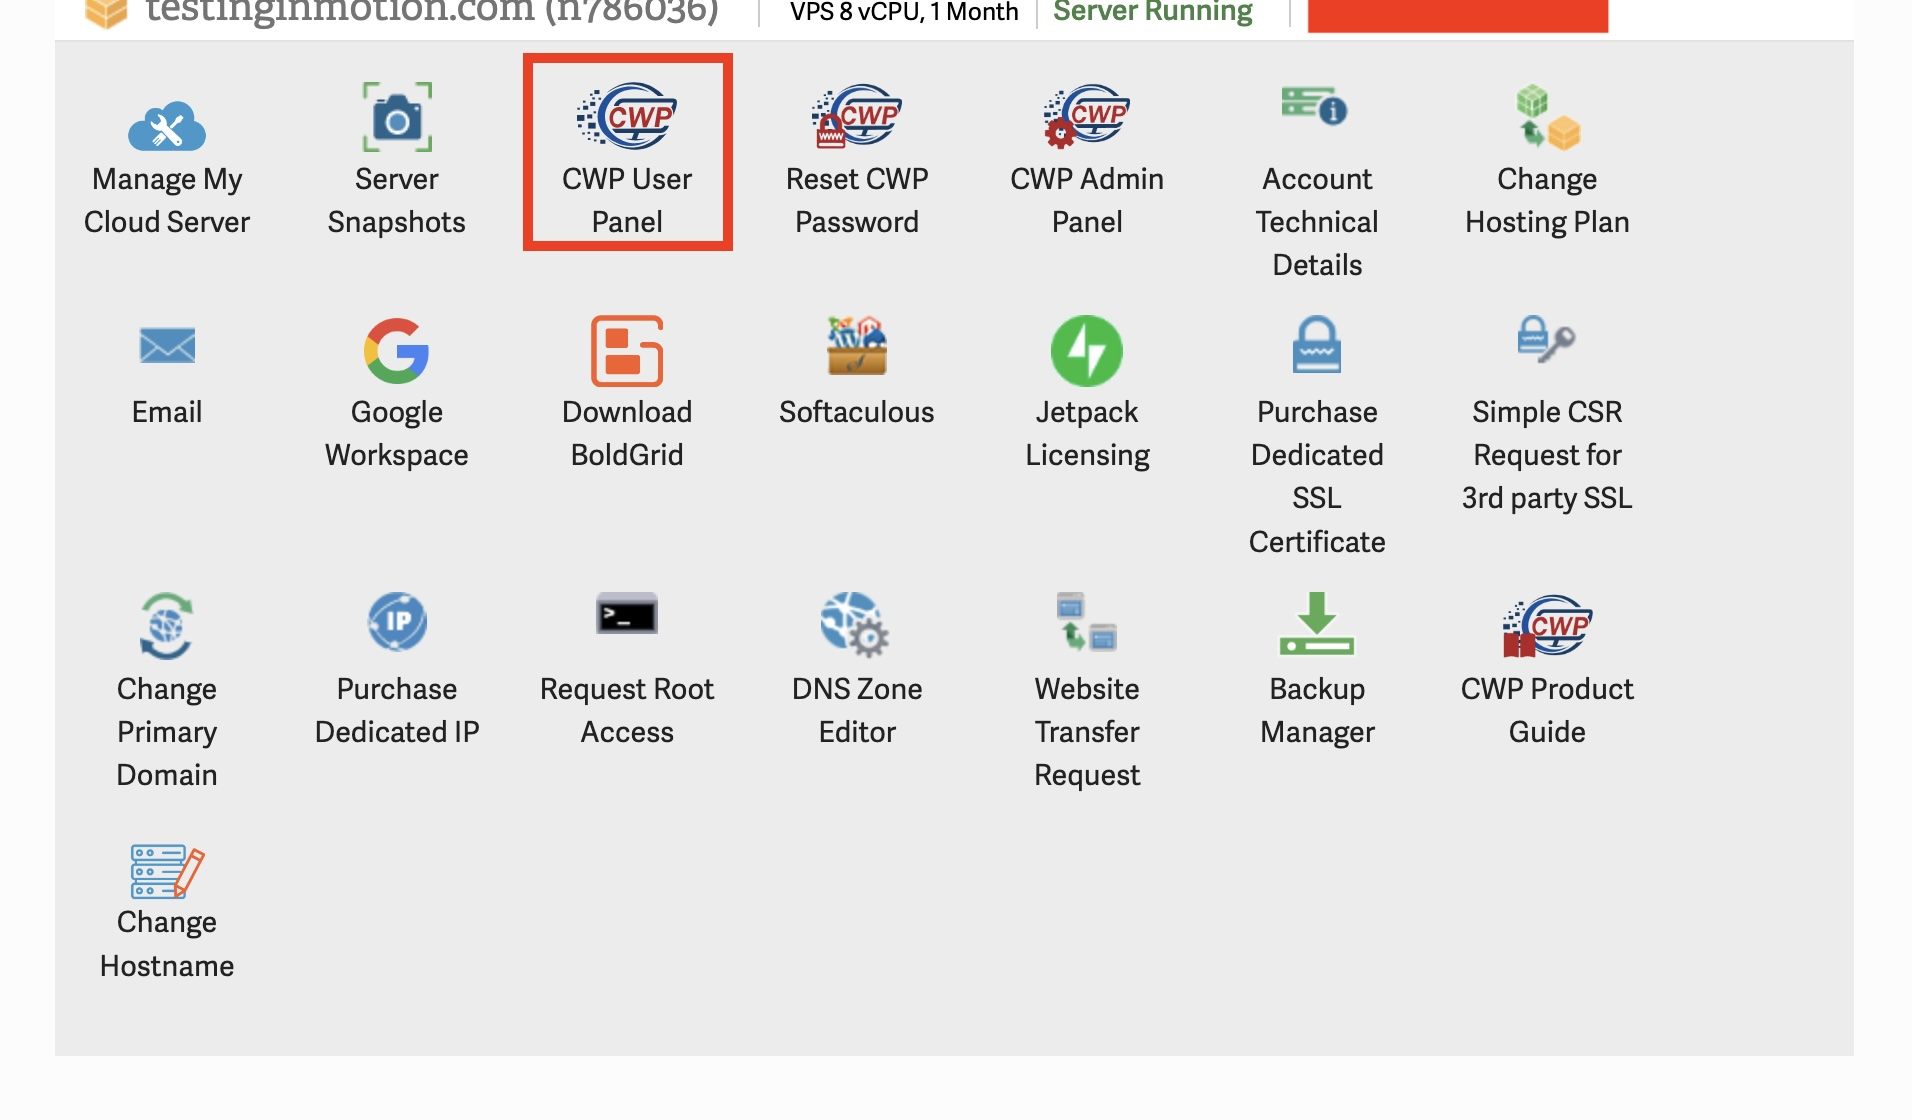Click the Server Running status text
Screen dimensions: 1912x1120
pyautogui.click(x=1152, y=12)
